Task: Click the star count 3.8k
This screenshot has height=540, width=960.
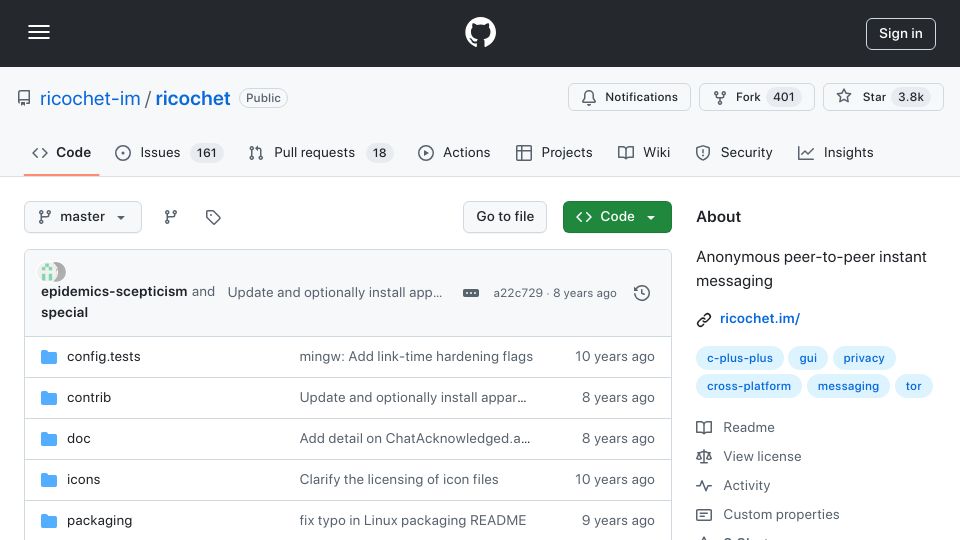Action: tap(910, 97)
